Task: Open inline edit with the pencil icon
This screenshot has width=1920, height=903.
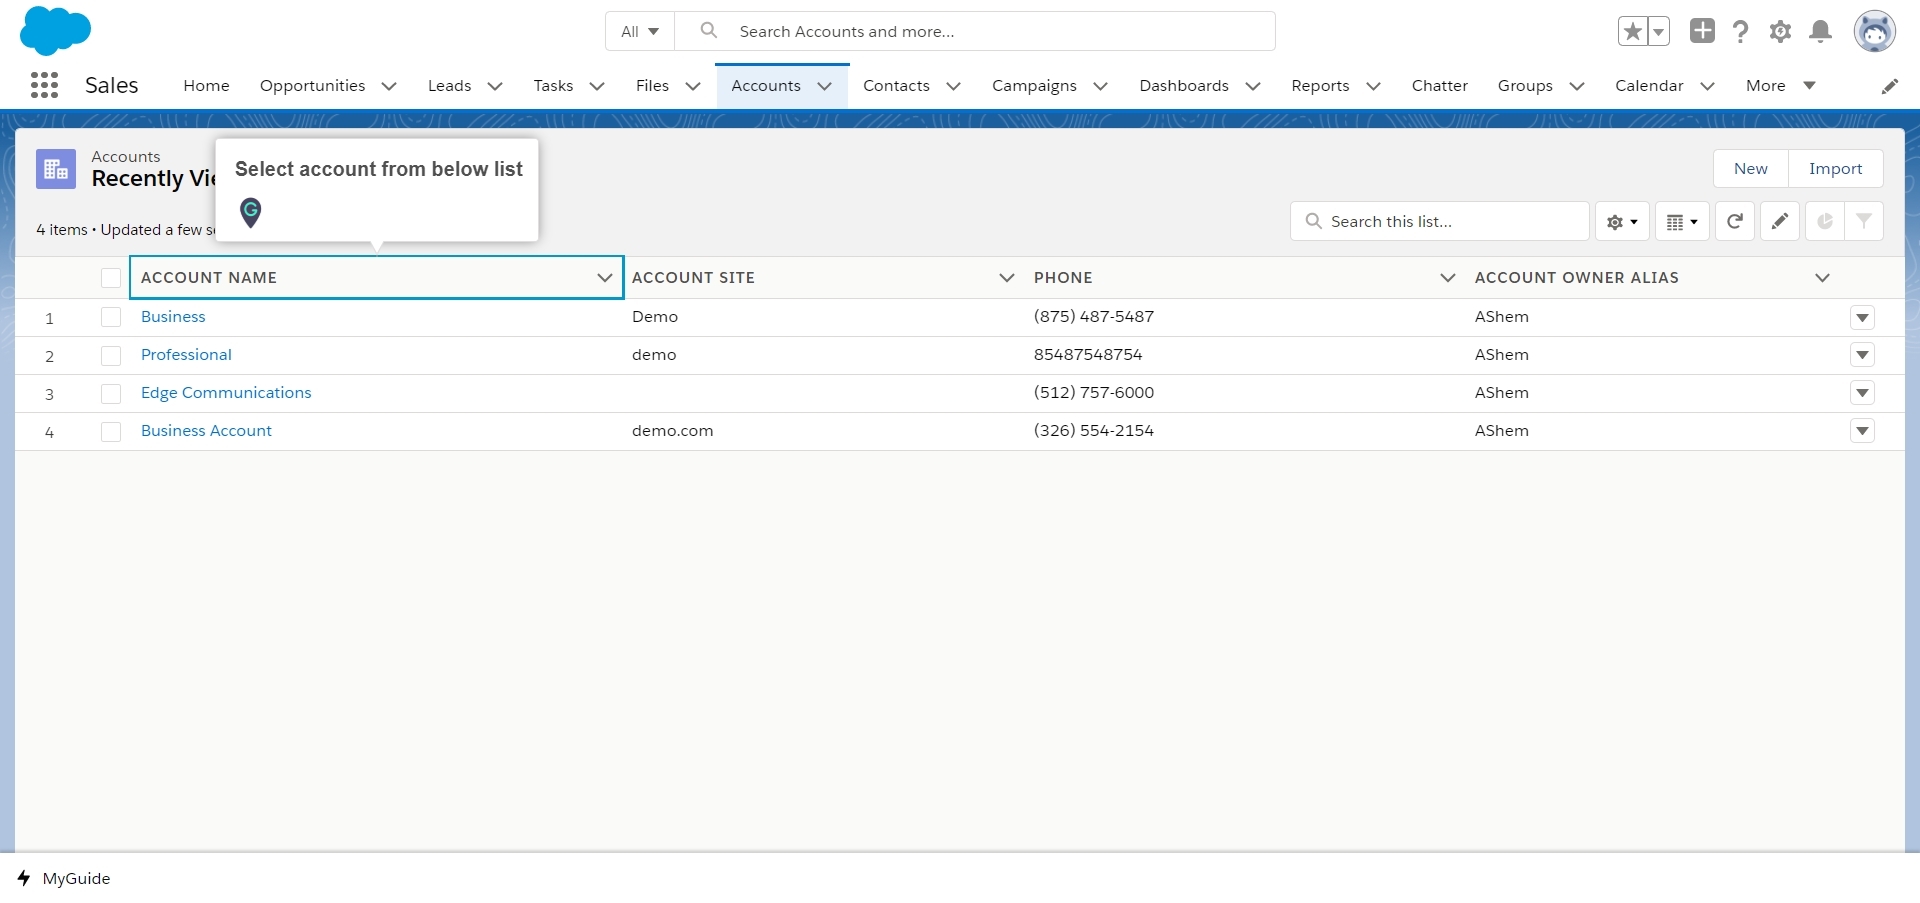Action: coord(1779,221)
